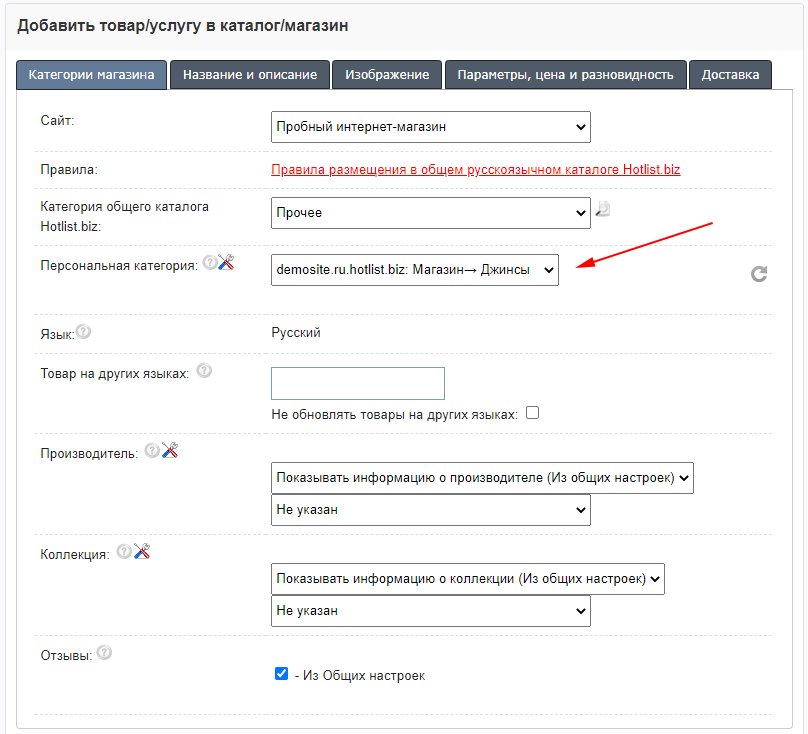The height and width of the screenshot is (734, 808).
Task: Click 'Товар на других языках' text field
Action: pos(357,384)
